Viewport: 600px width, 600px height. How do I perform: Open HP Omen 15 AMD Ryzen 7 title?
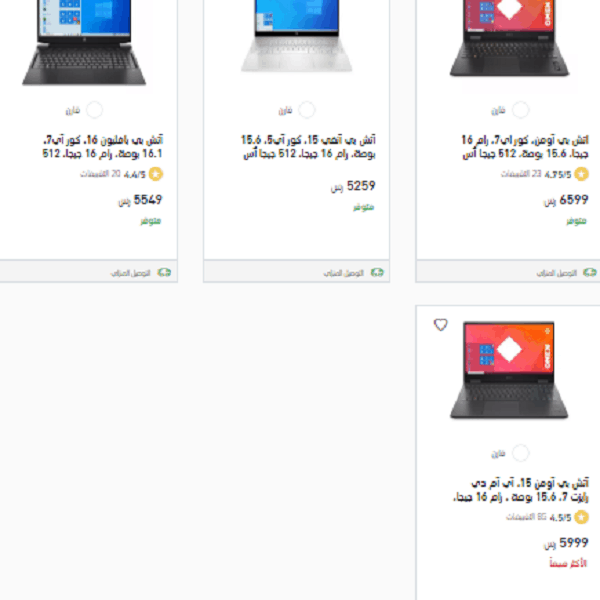[521, 490]
